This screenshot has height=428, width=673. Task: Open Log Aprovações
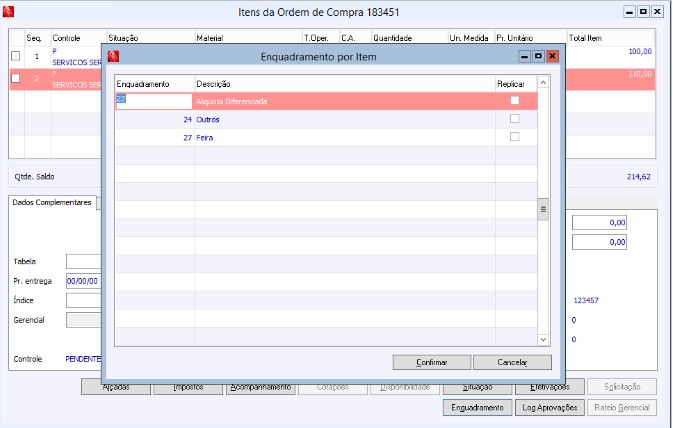(x=550, y=407)
